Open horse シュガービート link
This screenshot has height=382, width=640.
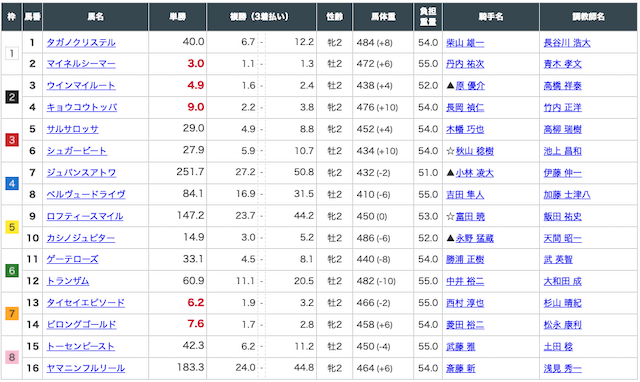pyautogui.click(x=76, y=151)
